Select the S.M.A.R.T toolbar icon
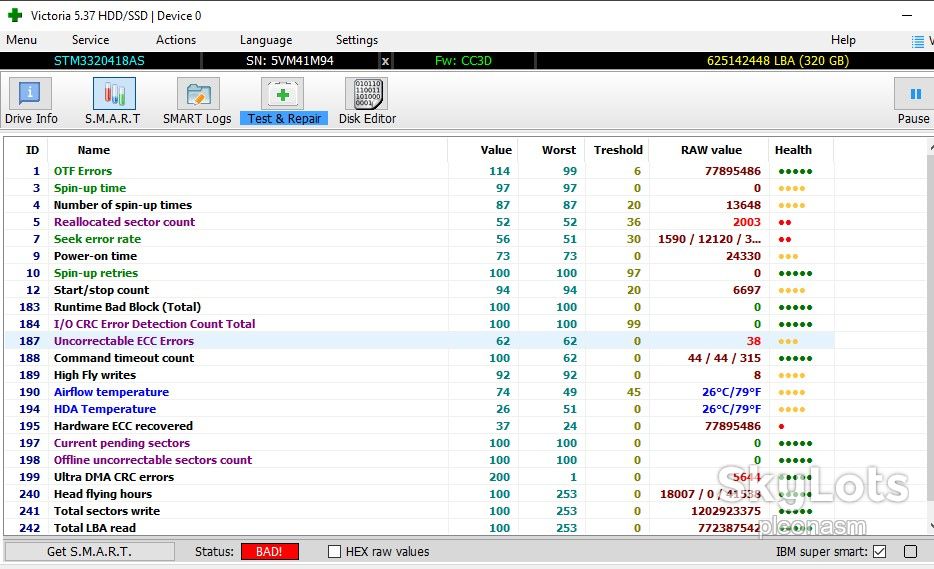 114,94
